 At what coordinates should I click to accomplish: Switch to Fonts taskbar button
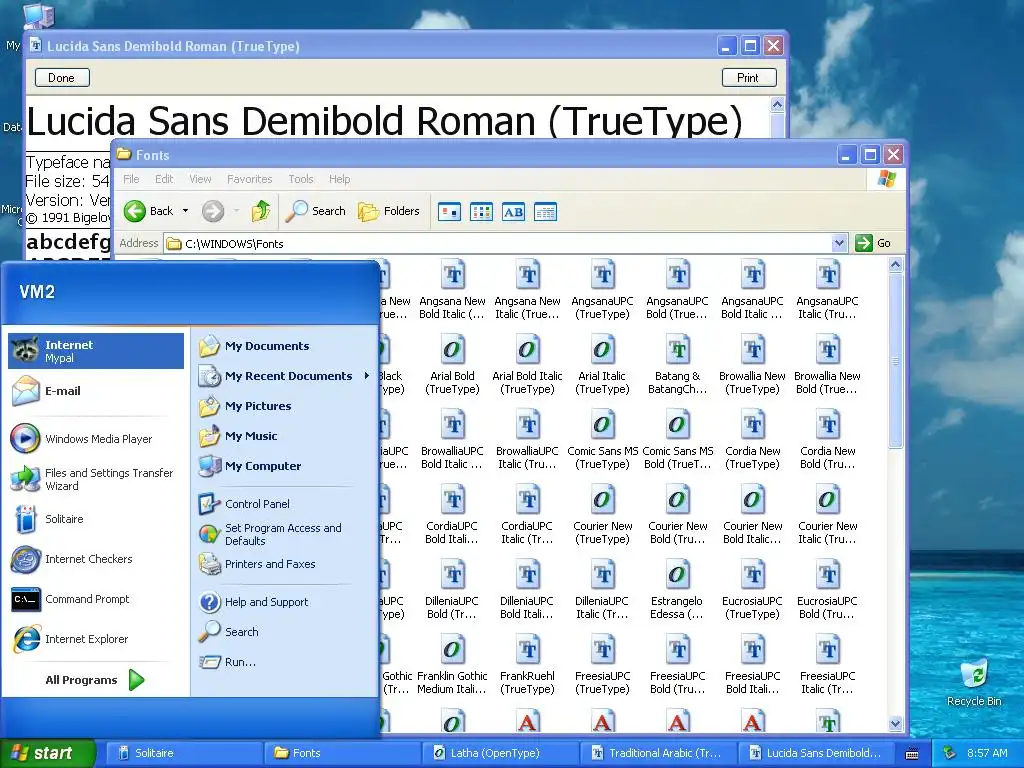coord(342,753)
